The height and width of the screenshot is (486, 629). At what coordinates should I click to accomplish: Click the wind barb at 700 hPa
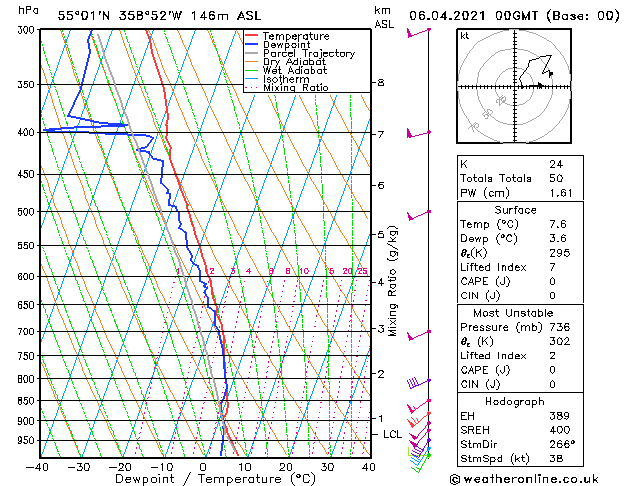point(418,335)
